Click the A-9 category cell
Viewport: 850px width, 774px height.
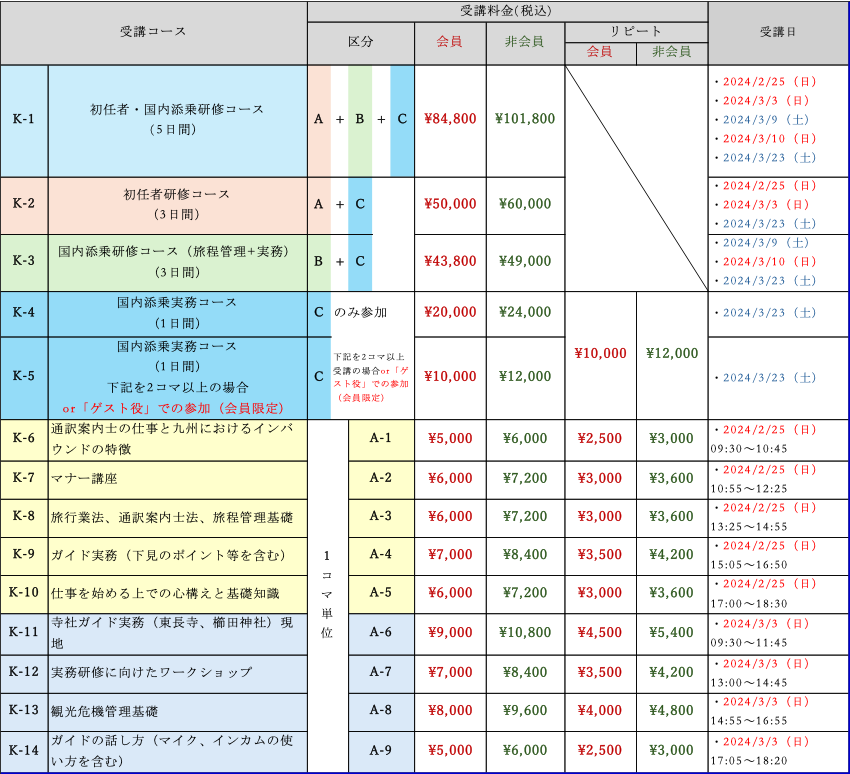[381, 752]
